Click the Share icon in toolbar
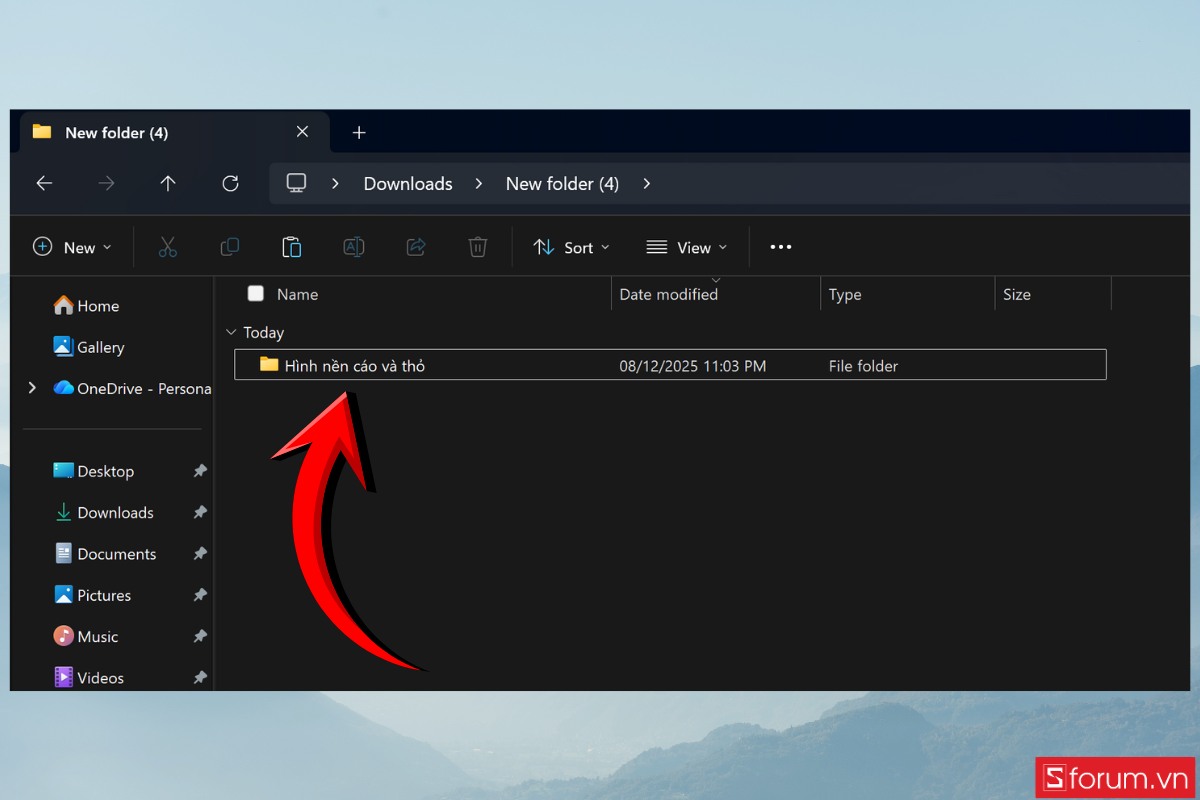Image resolution: width=1200 pixels, height=800 pixels. 416,247
